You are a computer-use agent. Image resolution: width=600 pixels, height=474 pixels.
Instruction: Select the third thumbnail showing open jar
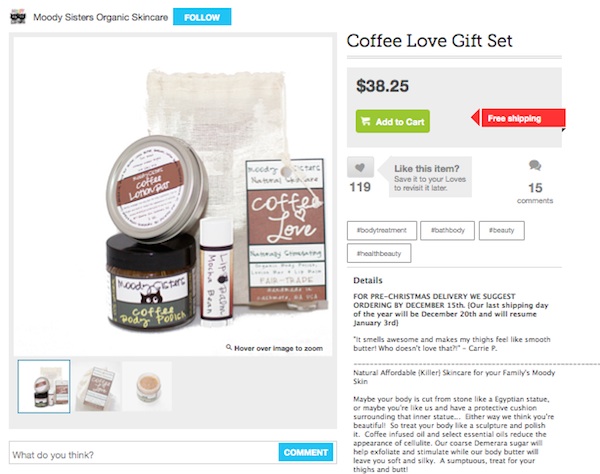(x=147, y=386)
